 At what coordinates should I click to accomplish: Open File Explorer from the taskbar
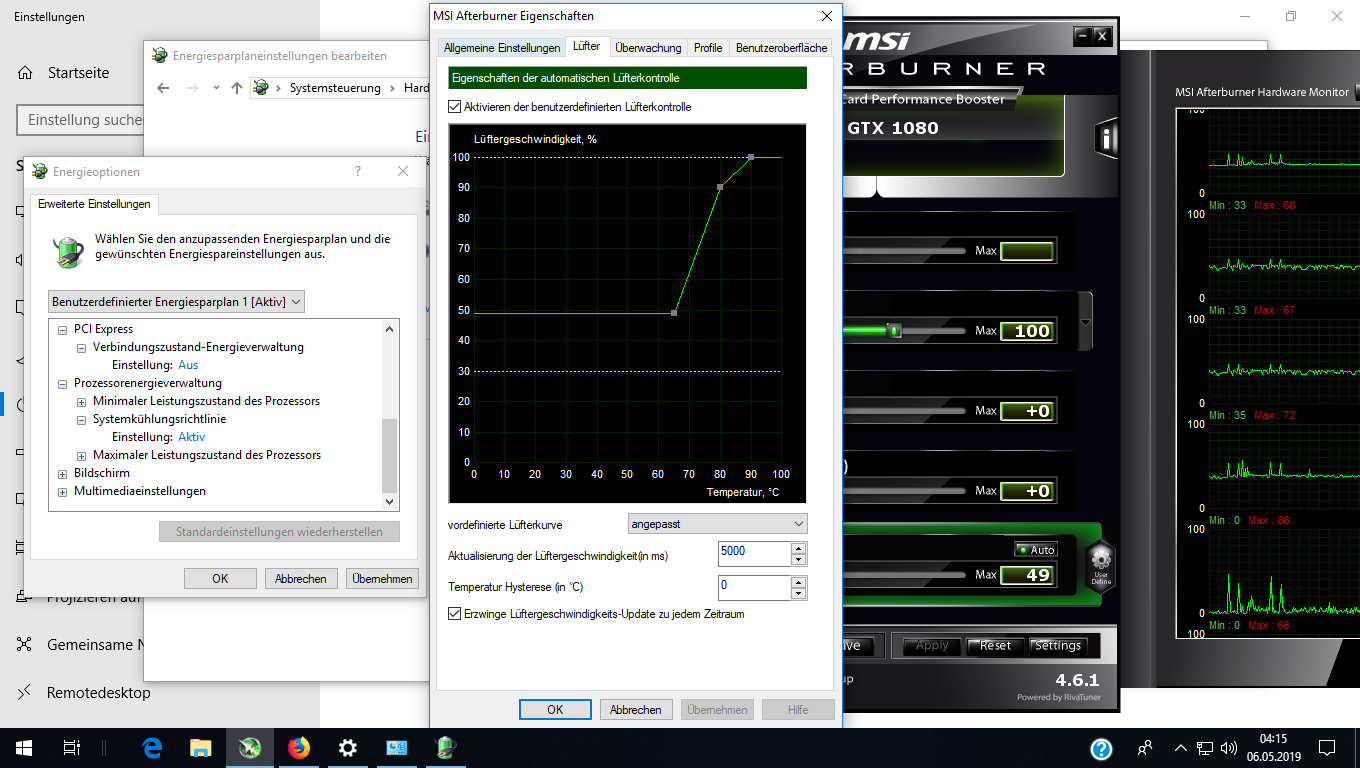click(x=201, y=748)
